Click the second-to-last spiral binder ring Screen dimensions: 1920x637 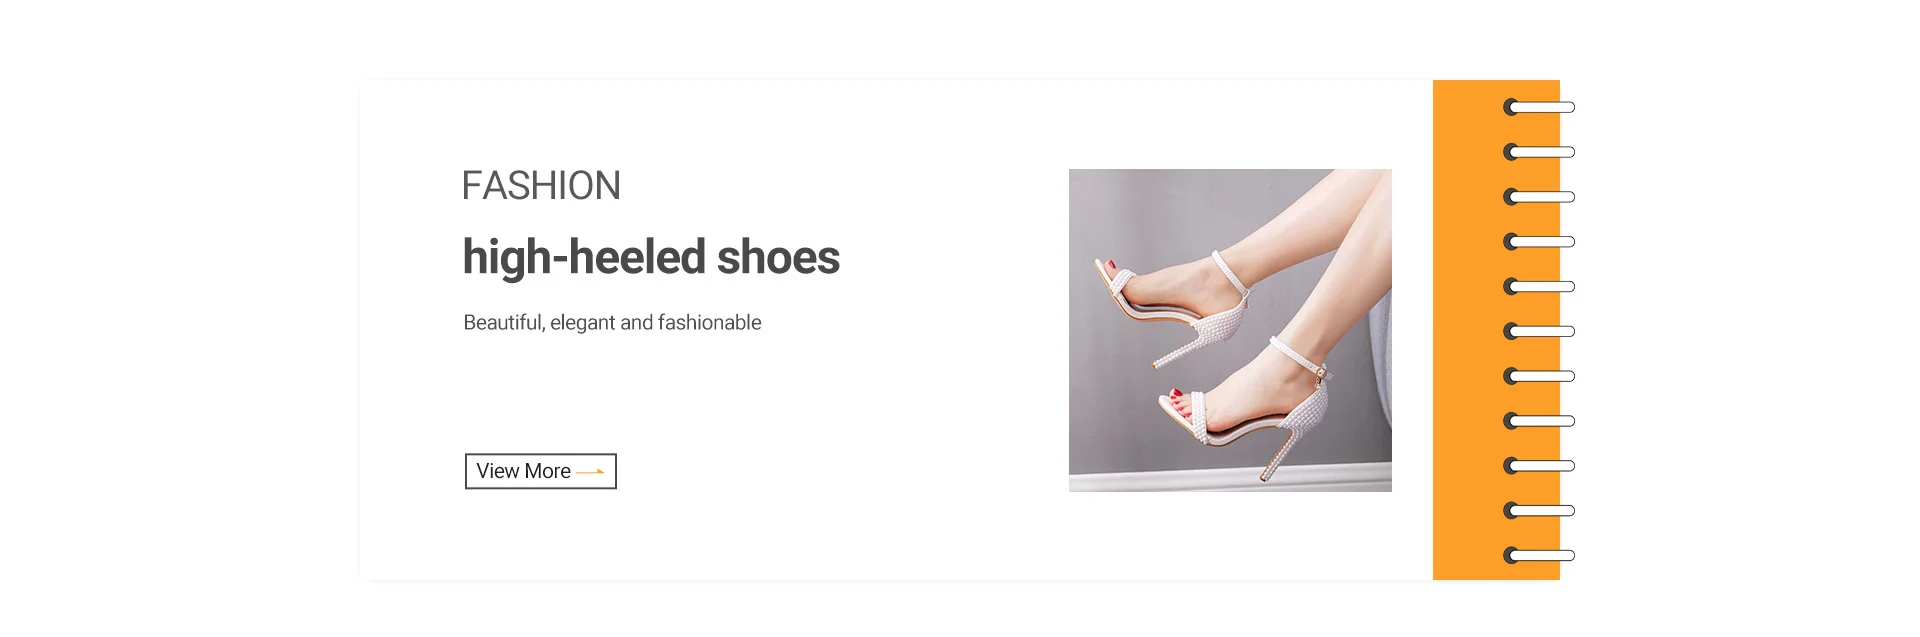pos(1539,510)
